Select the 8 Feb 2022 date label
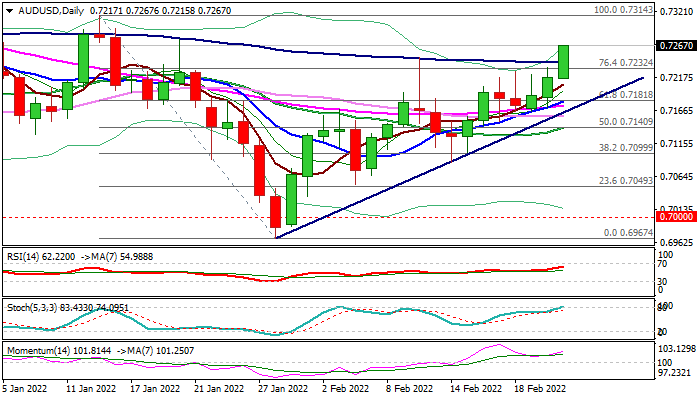 pos(410,388)
